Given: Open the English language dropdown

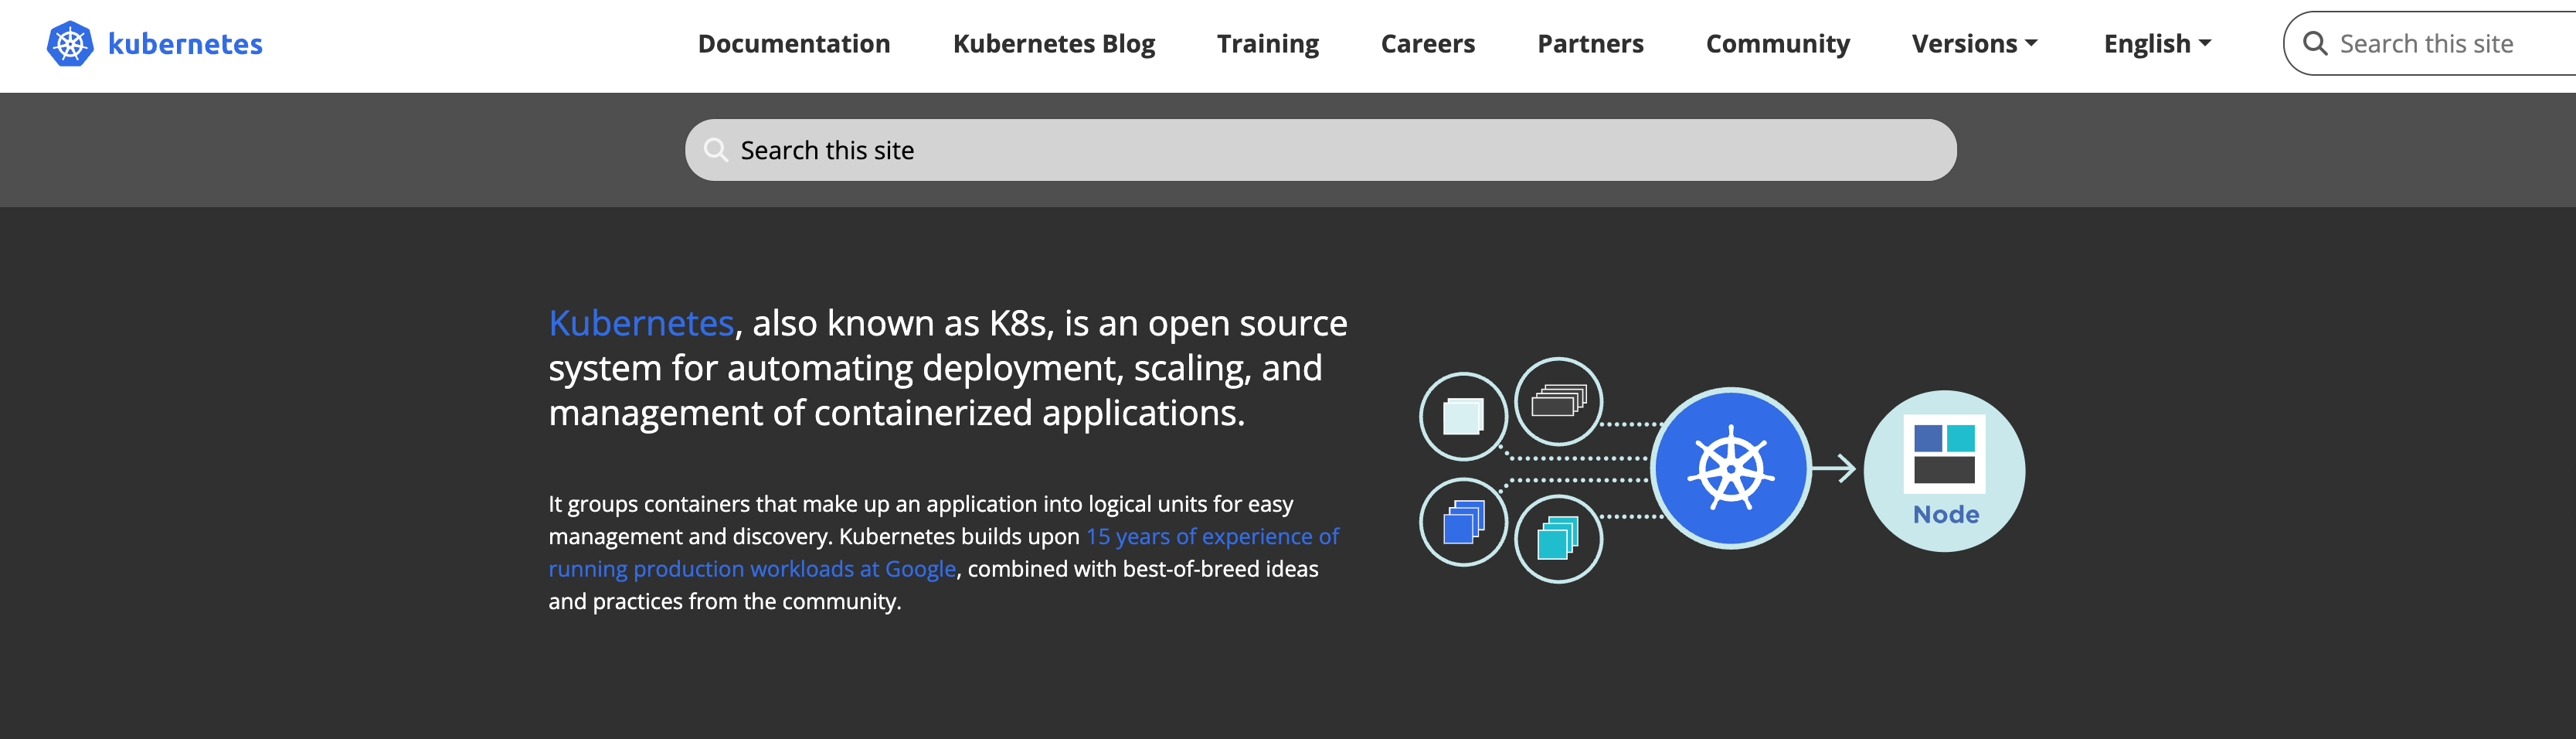Looking at the screenshot, I should click(2157, 44).
